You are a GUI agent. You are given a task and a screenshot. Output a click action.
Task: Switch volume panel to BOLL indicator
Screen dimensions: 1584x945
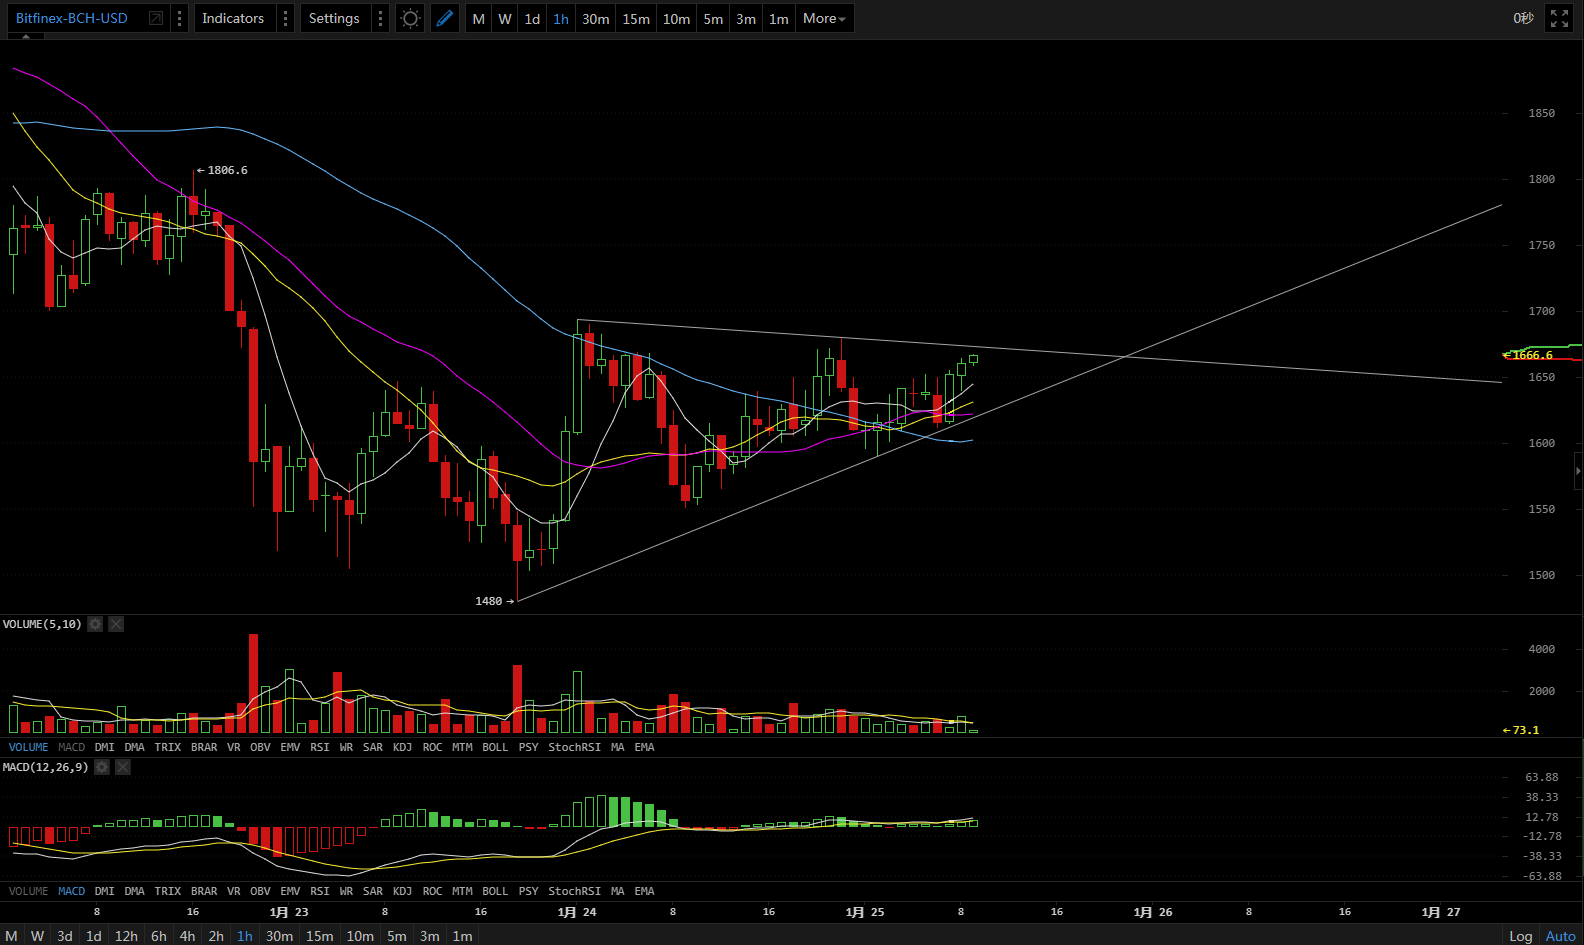click(x=495, y=747)
